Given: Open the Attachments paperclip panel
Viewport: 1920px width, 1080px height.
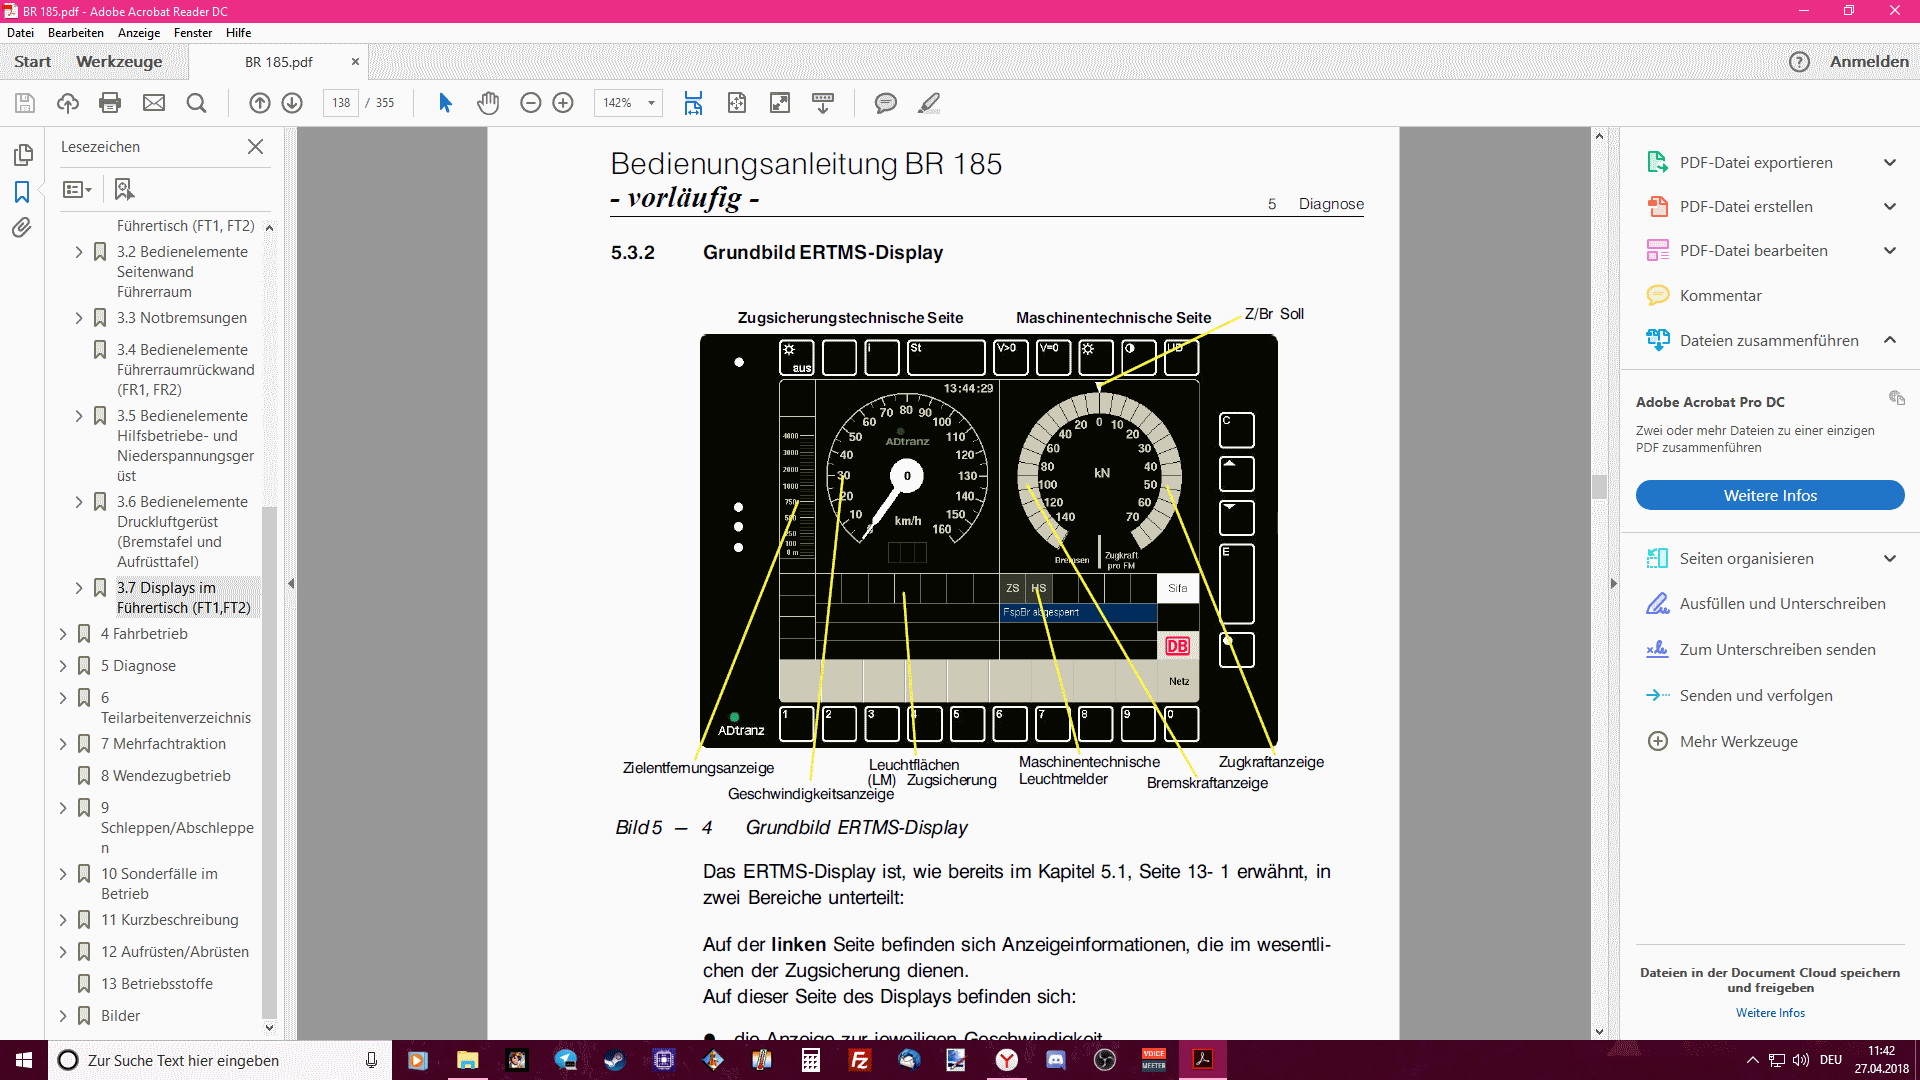Looking at the screenshot, I should pos(22,228).
